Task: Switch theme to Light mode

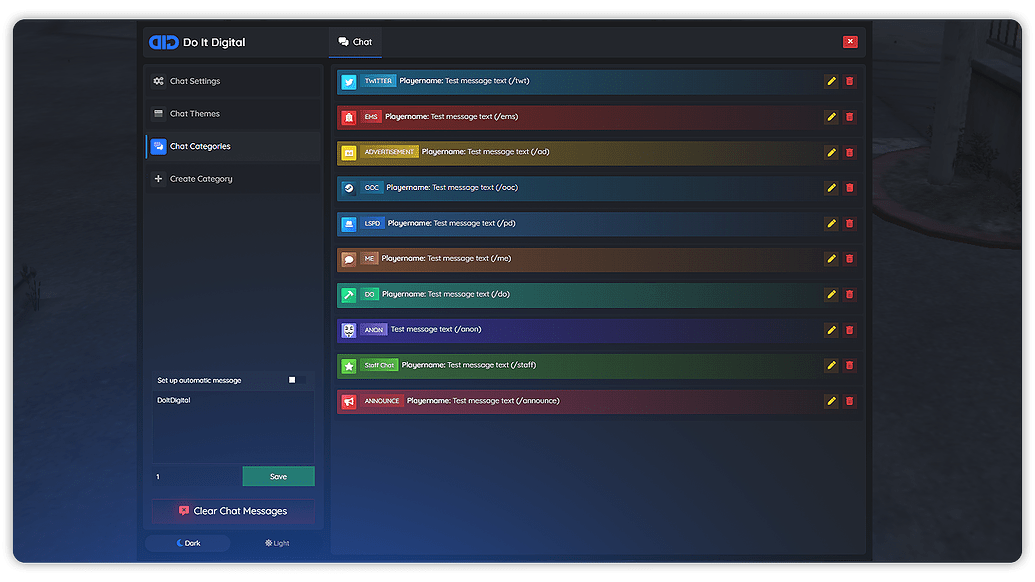Action: (x=276, y=543)
